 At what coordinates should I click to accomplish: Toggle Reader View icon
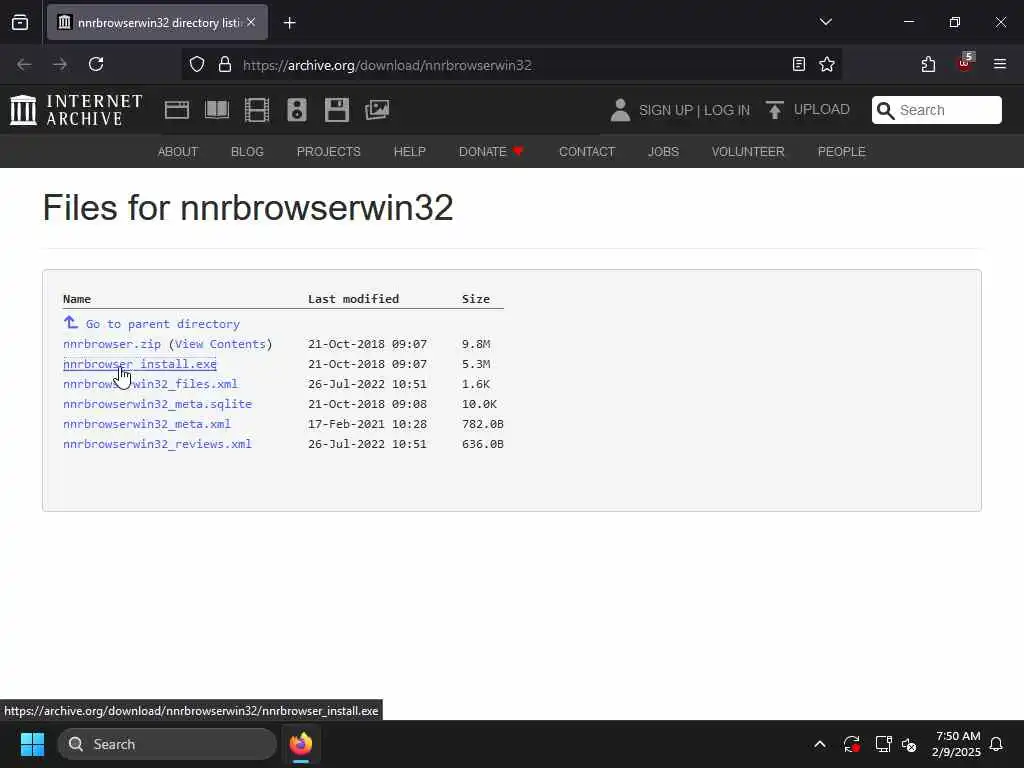799,64
